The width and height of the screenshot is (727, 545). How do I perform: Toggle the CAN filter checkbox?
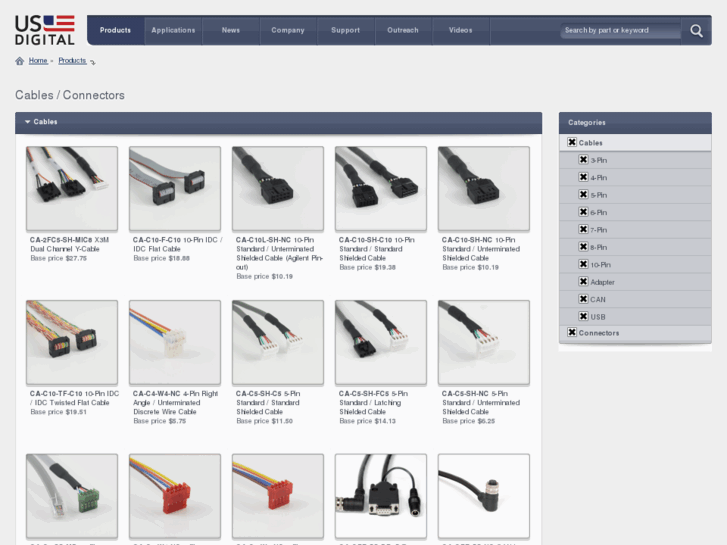(x=583, y=299)
